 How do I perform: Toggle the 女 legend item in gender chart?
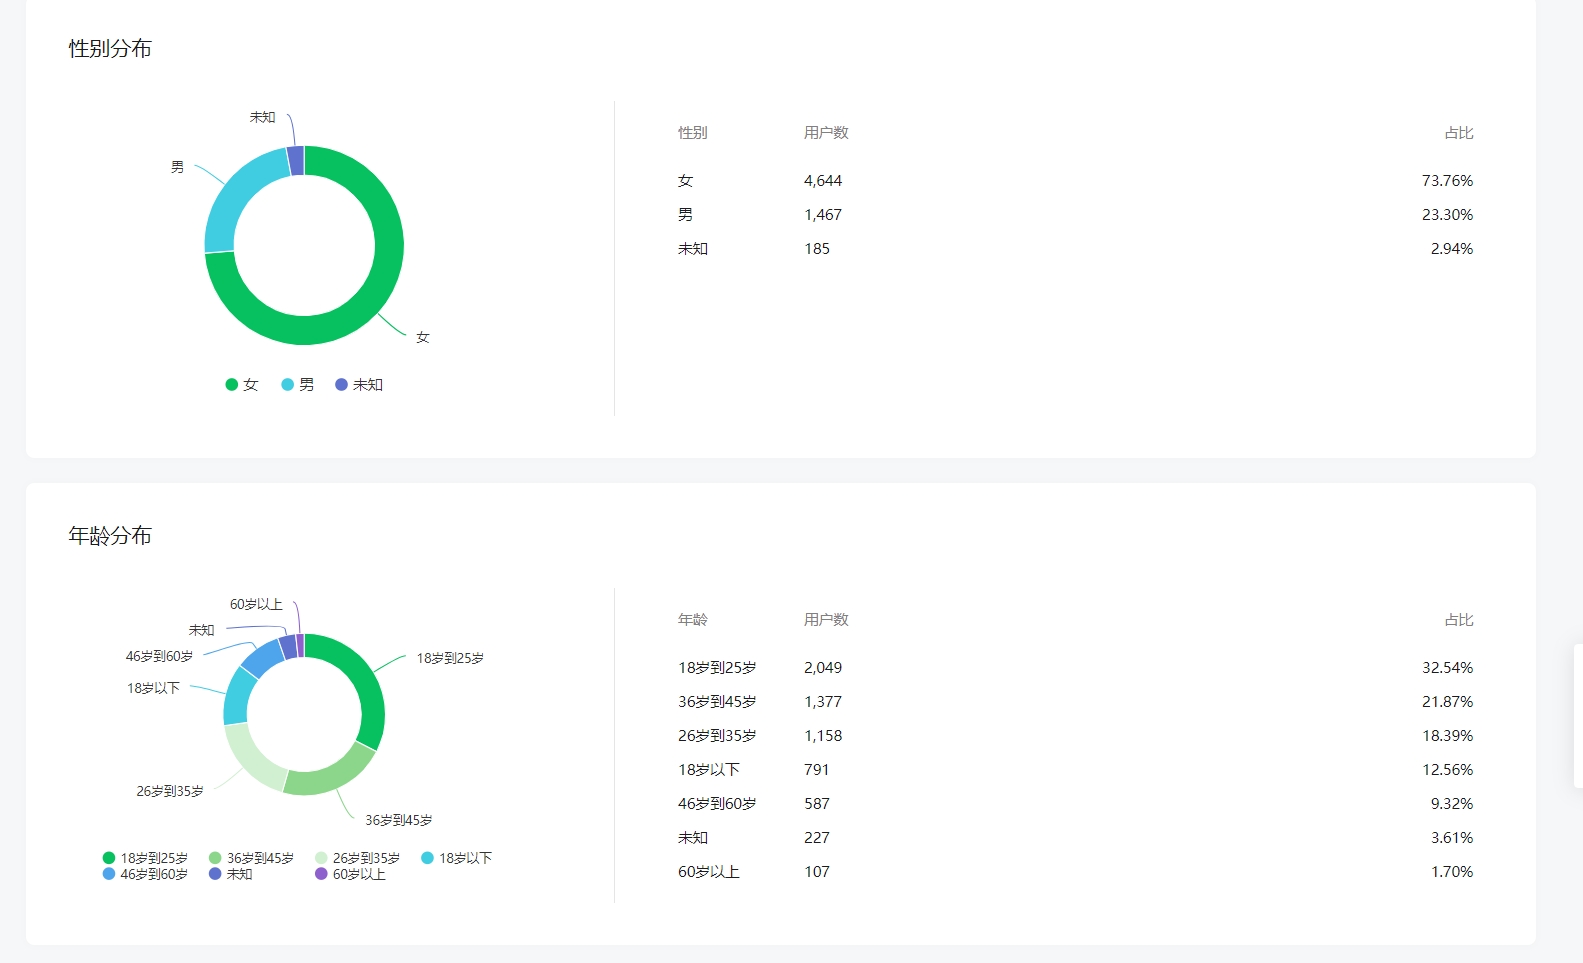(242, 385)
